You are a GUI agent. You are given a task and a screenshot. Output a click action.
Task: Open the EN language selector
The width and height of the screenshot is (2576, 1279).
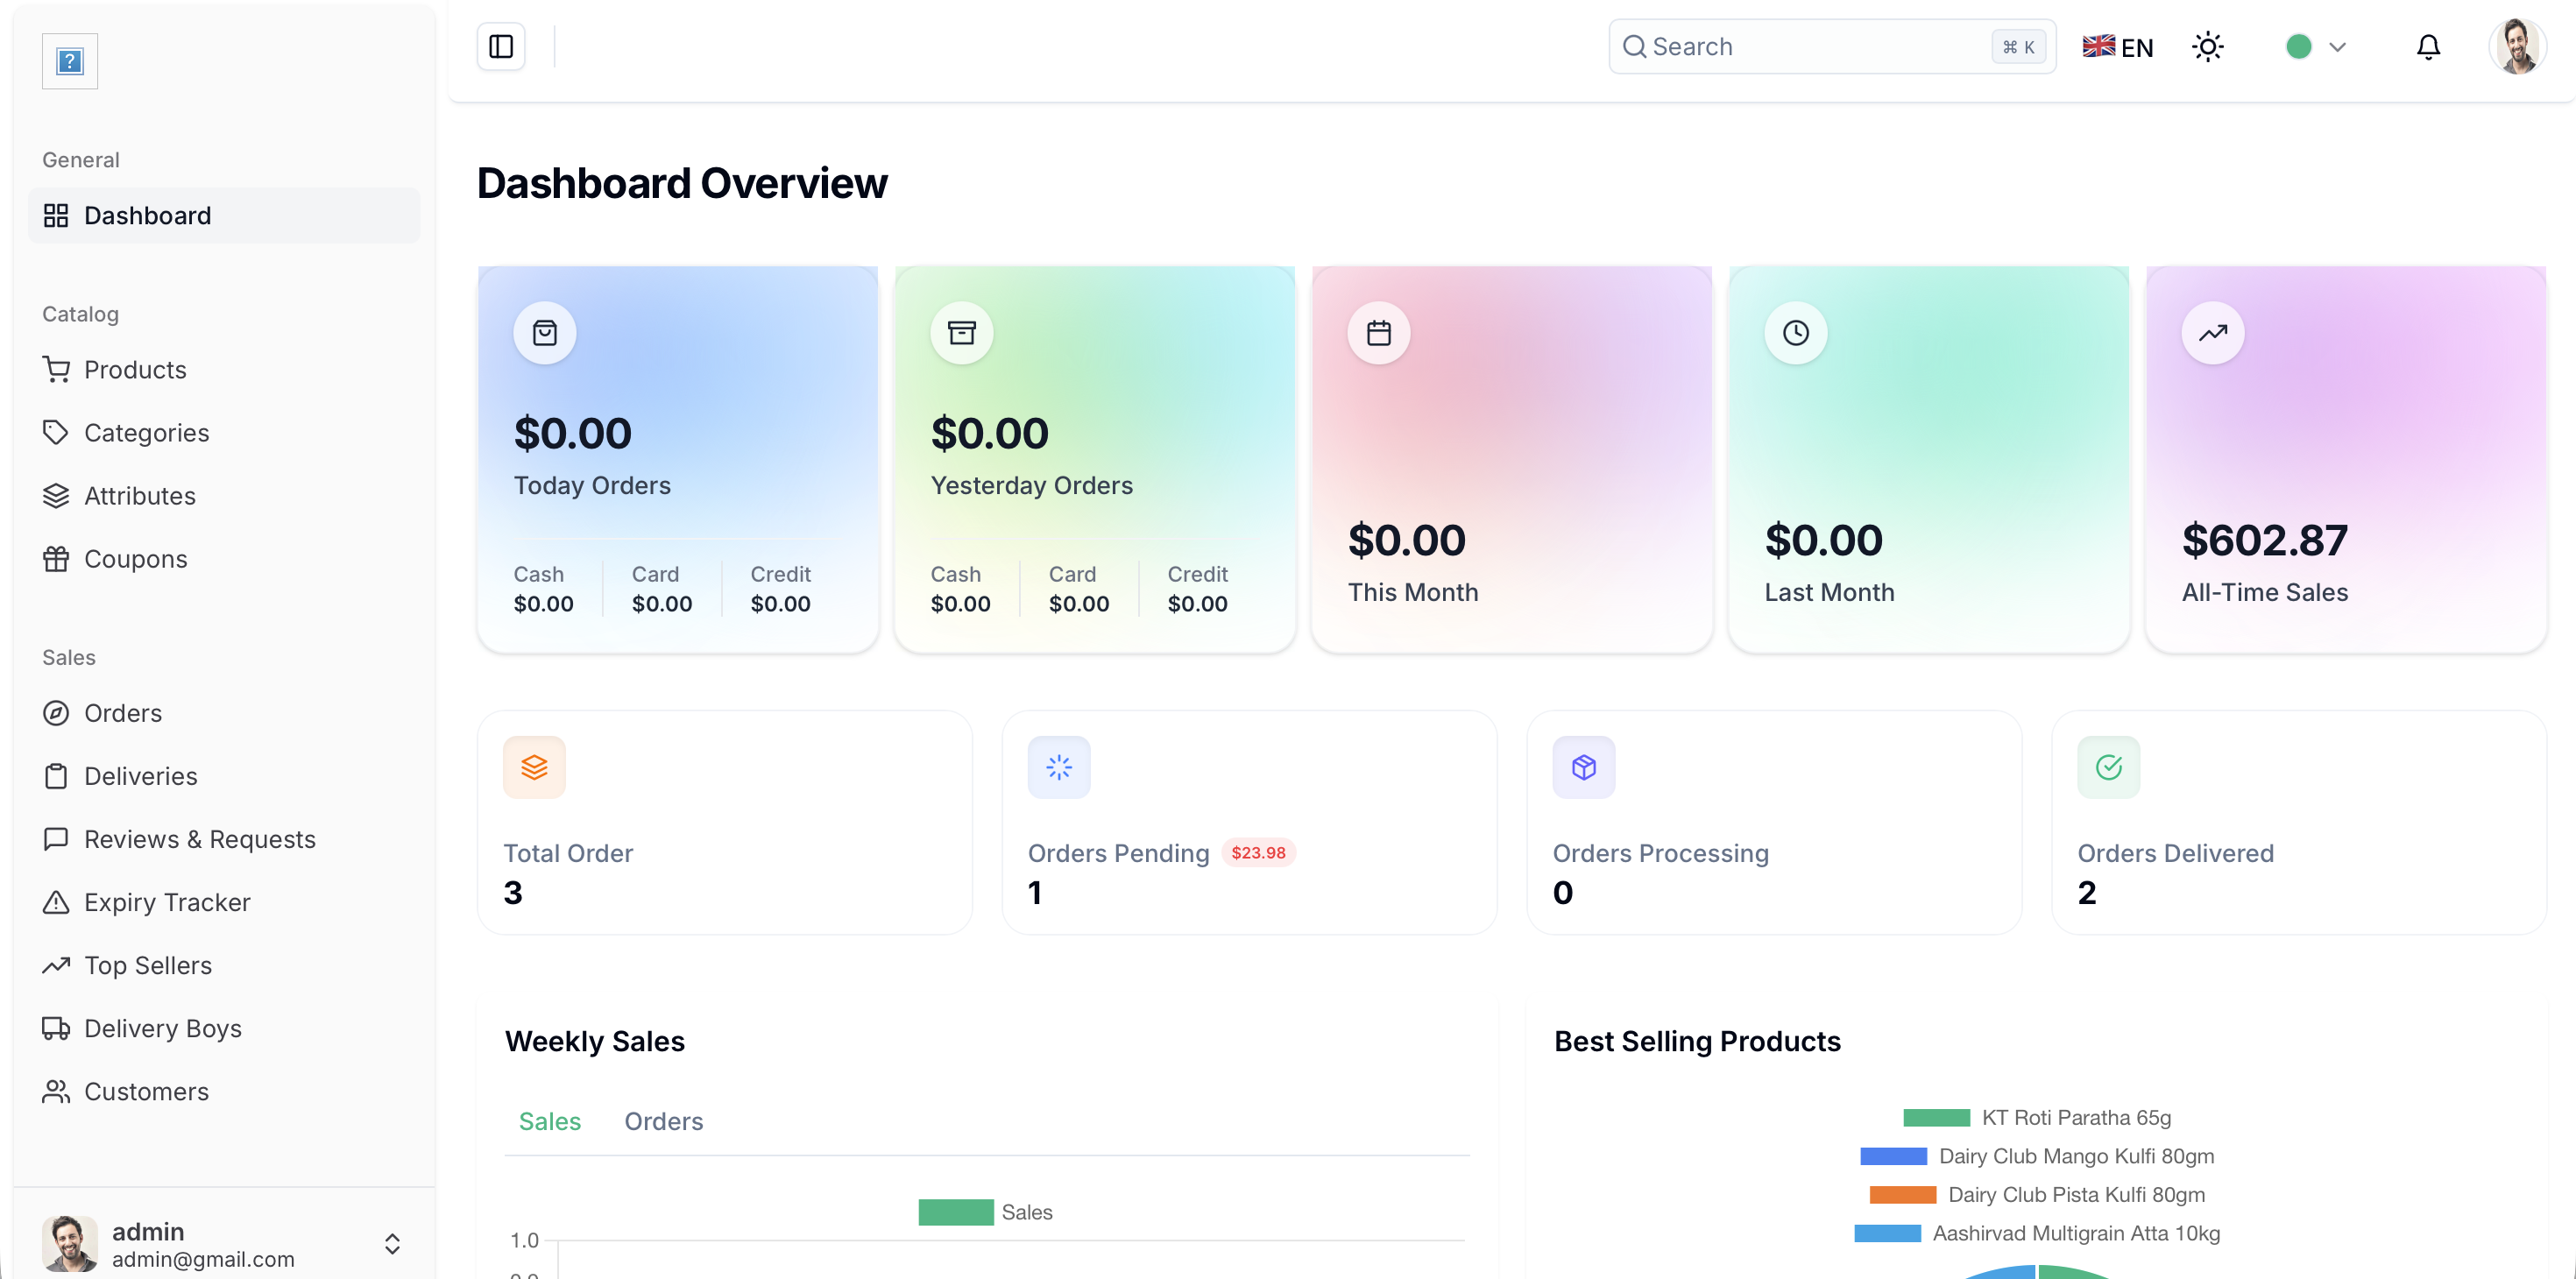coord(2118,47)
